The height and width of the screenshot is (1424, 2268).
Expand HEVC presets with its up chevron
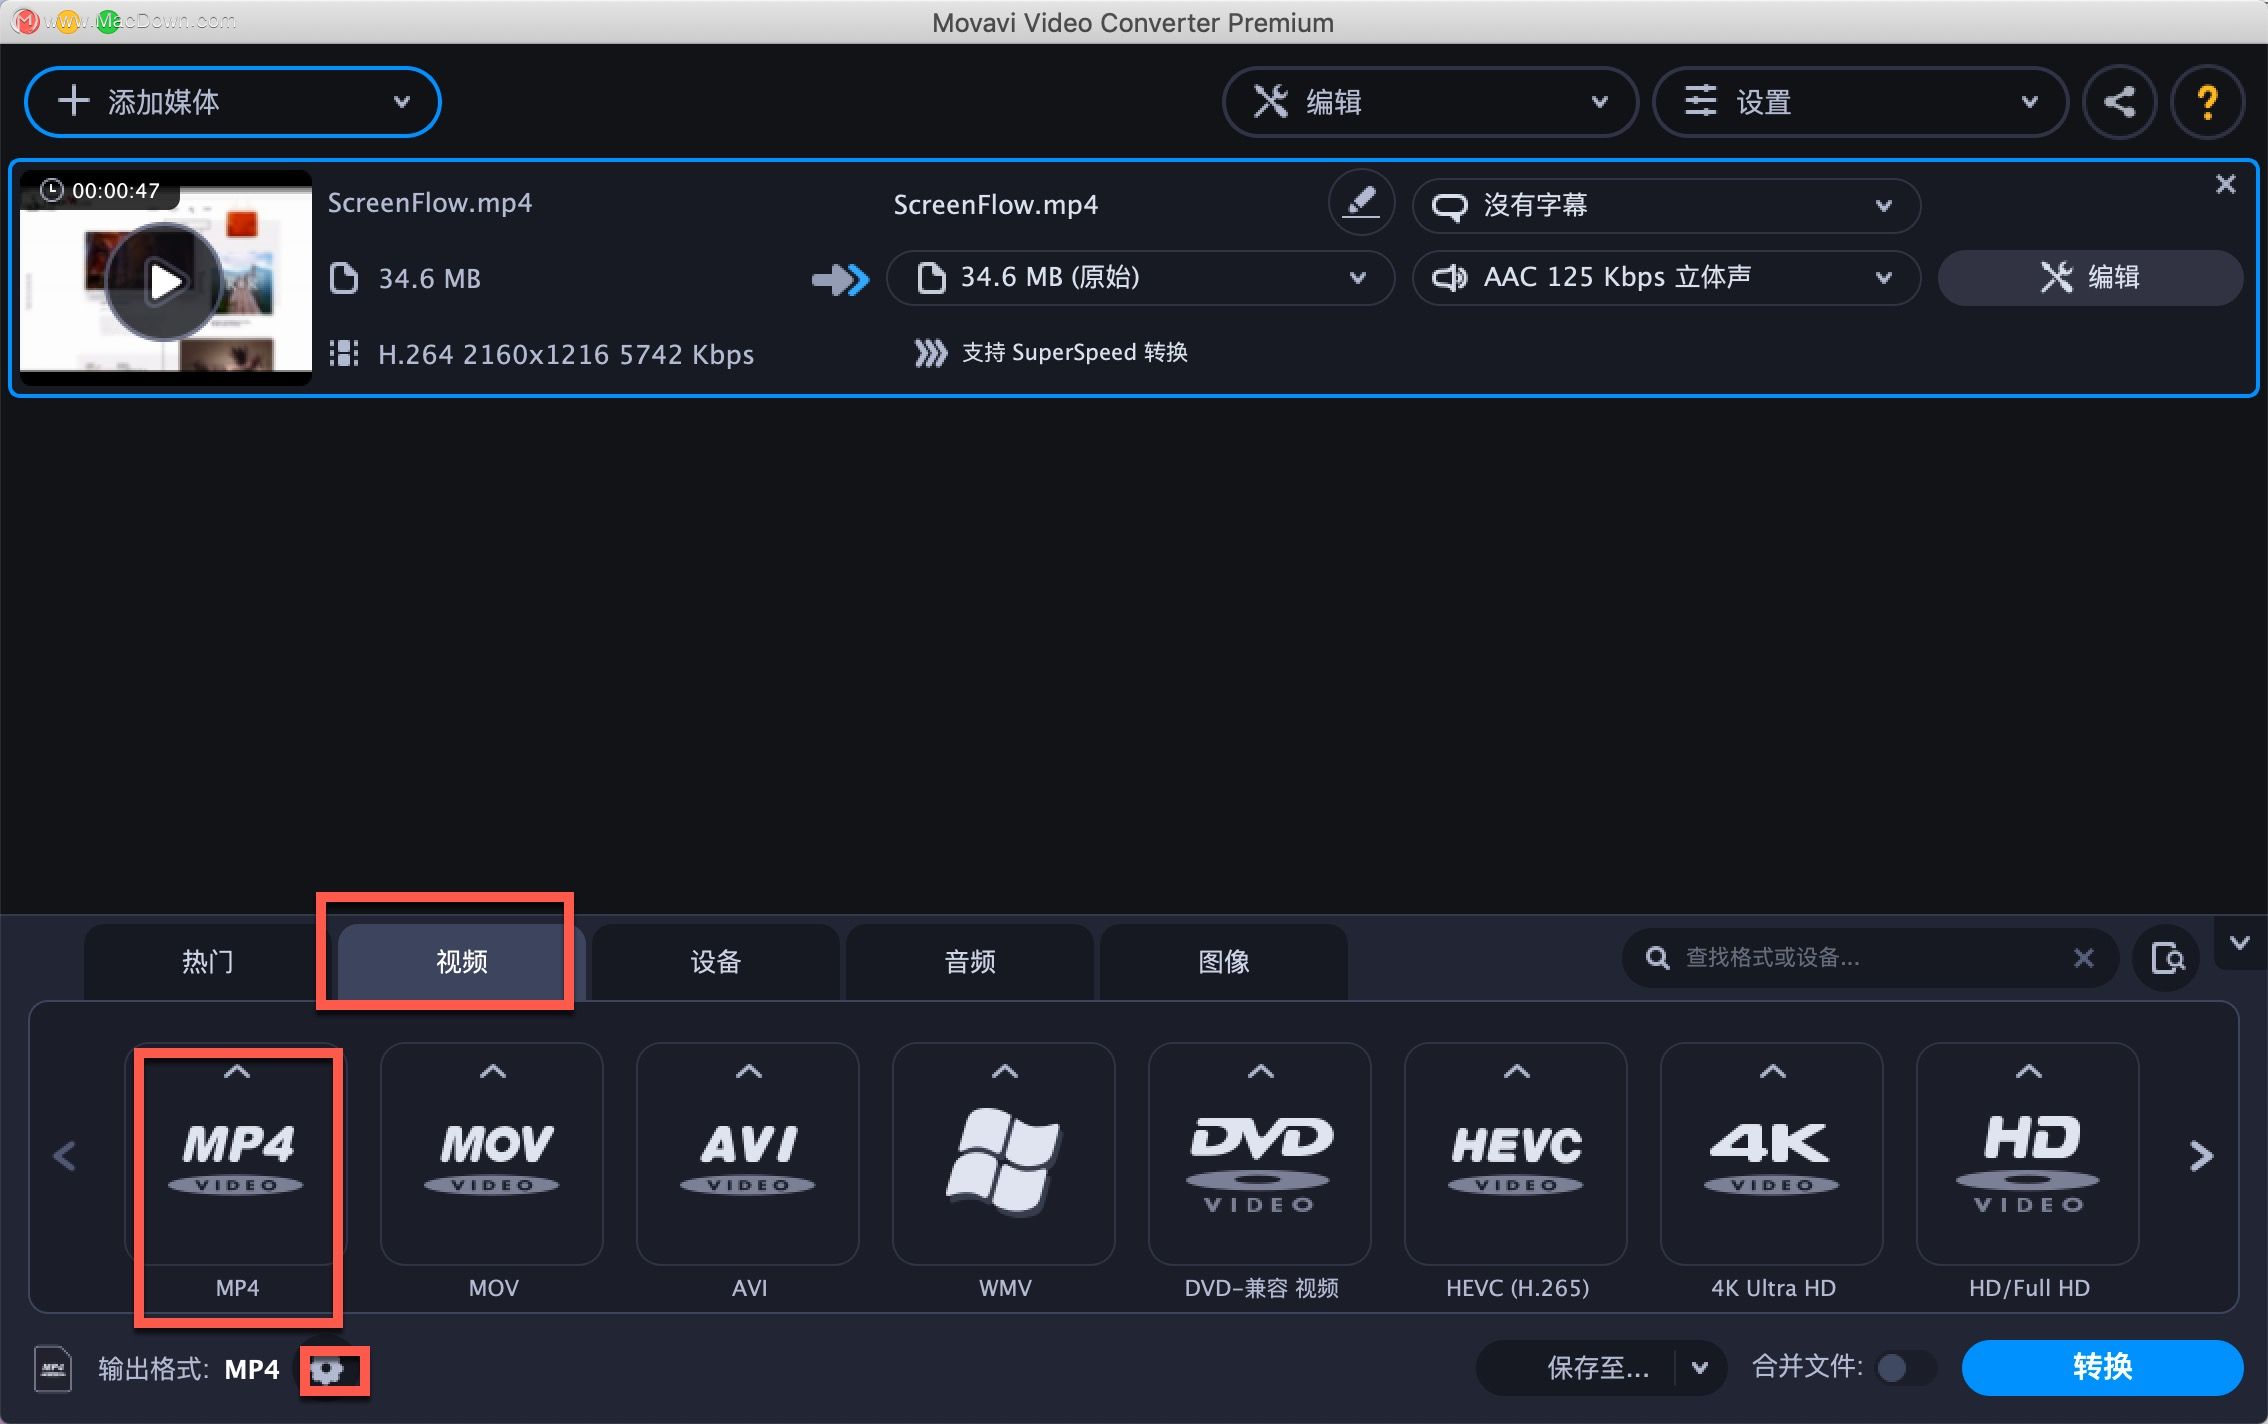(1517, 1072)
